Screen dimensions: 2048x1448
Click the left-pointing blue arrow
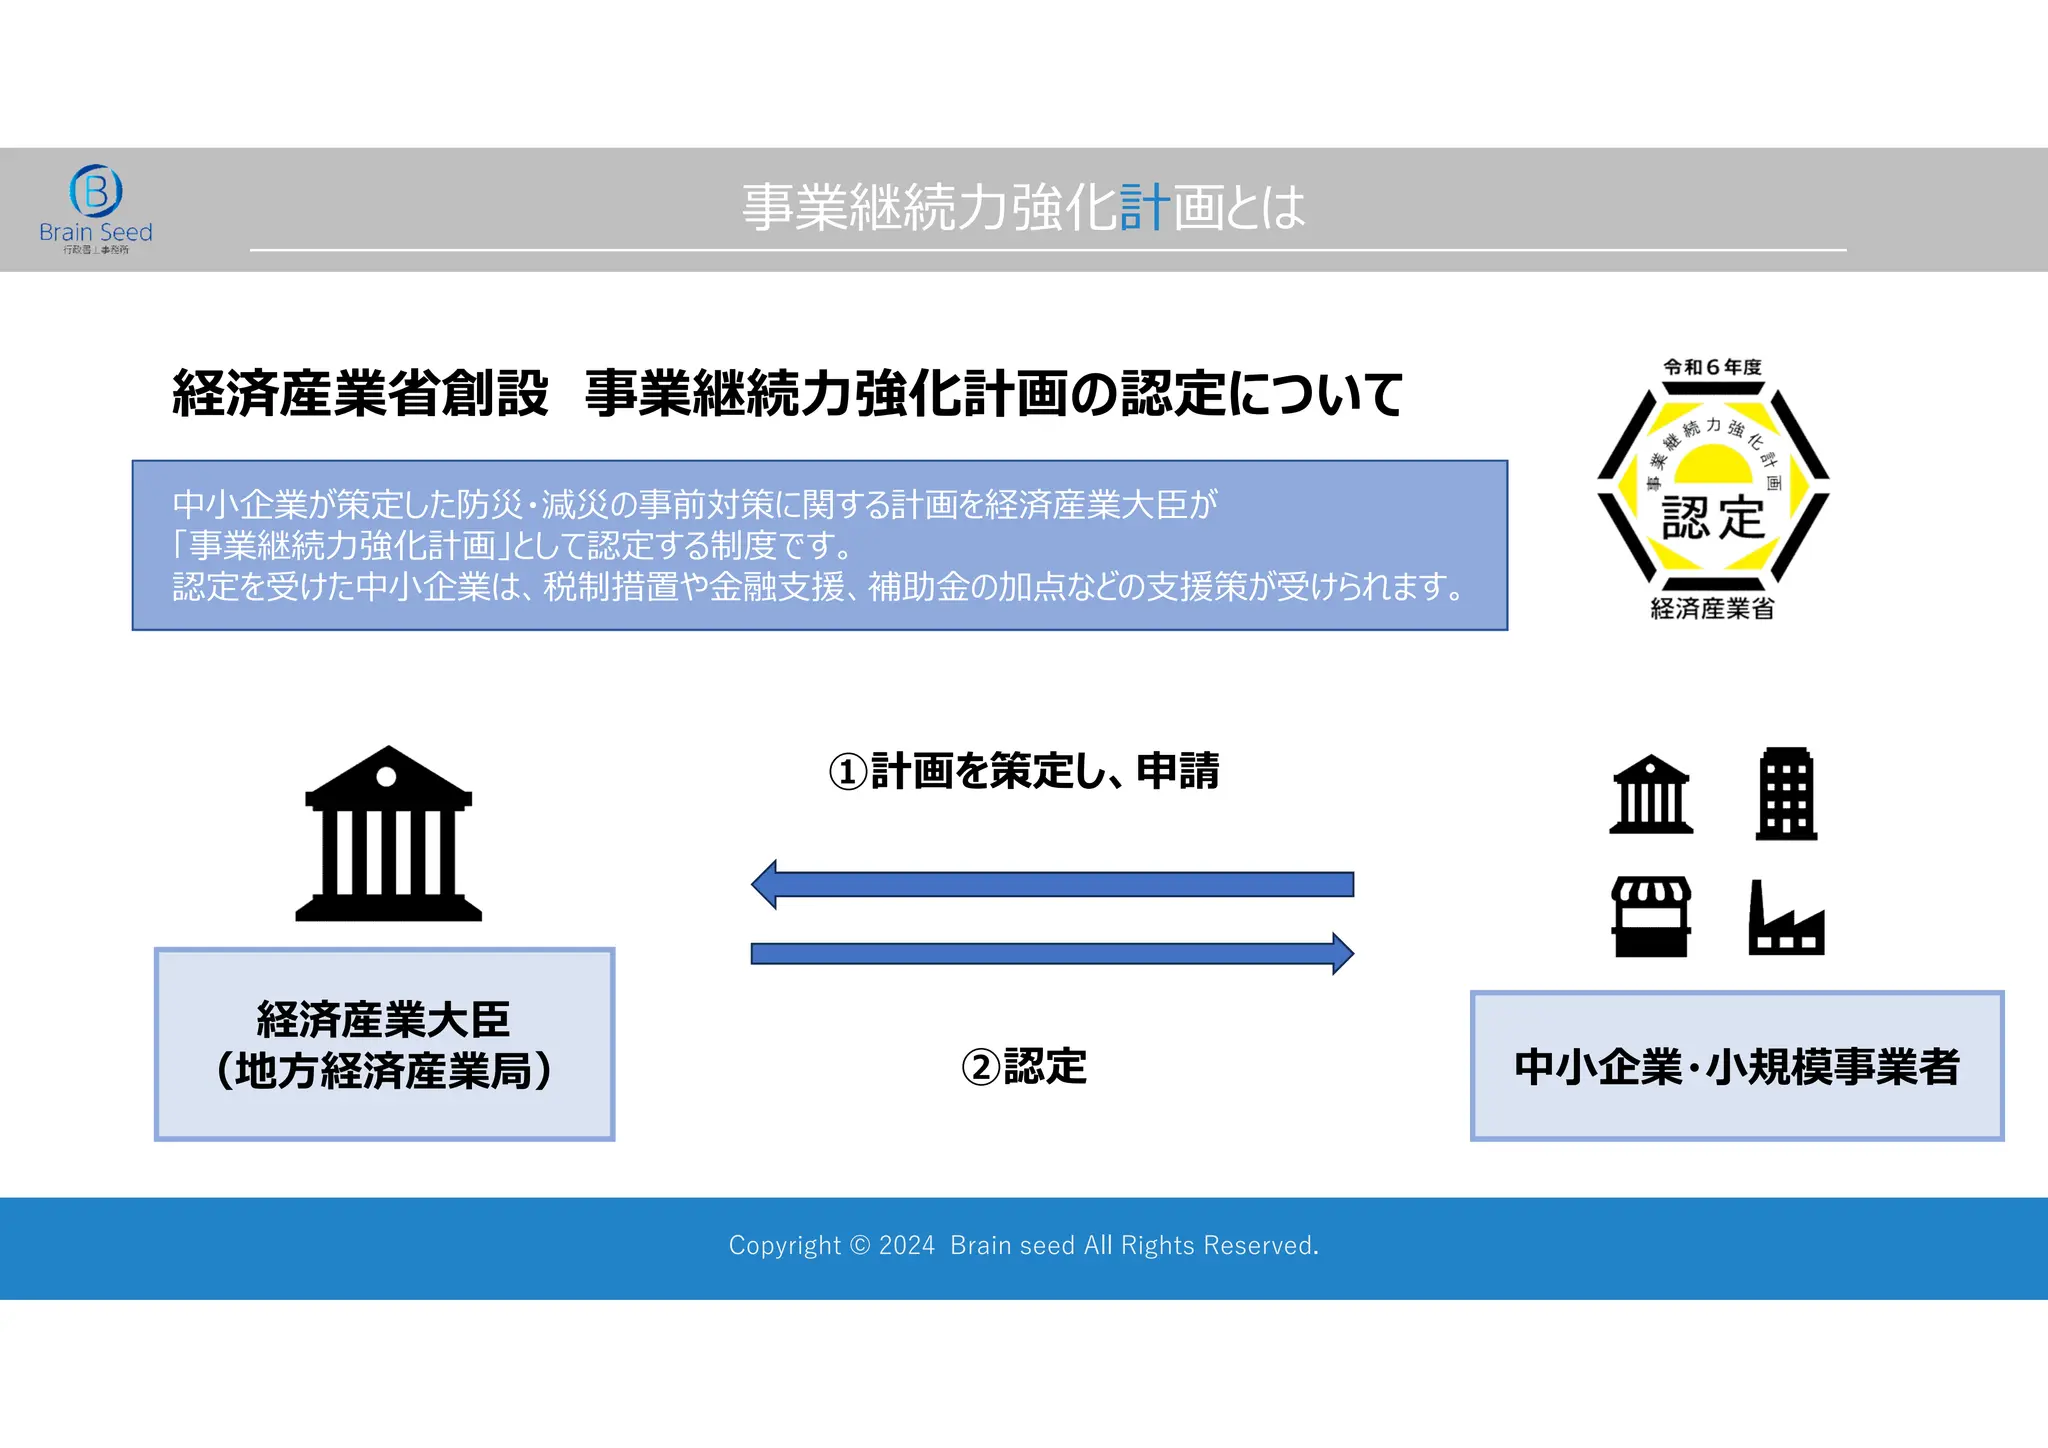tap(1052, 884)
